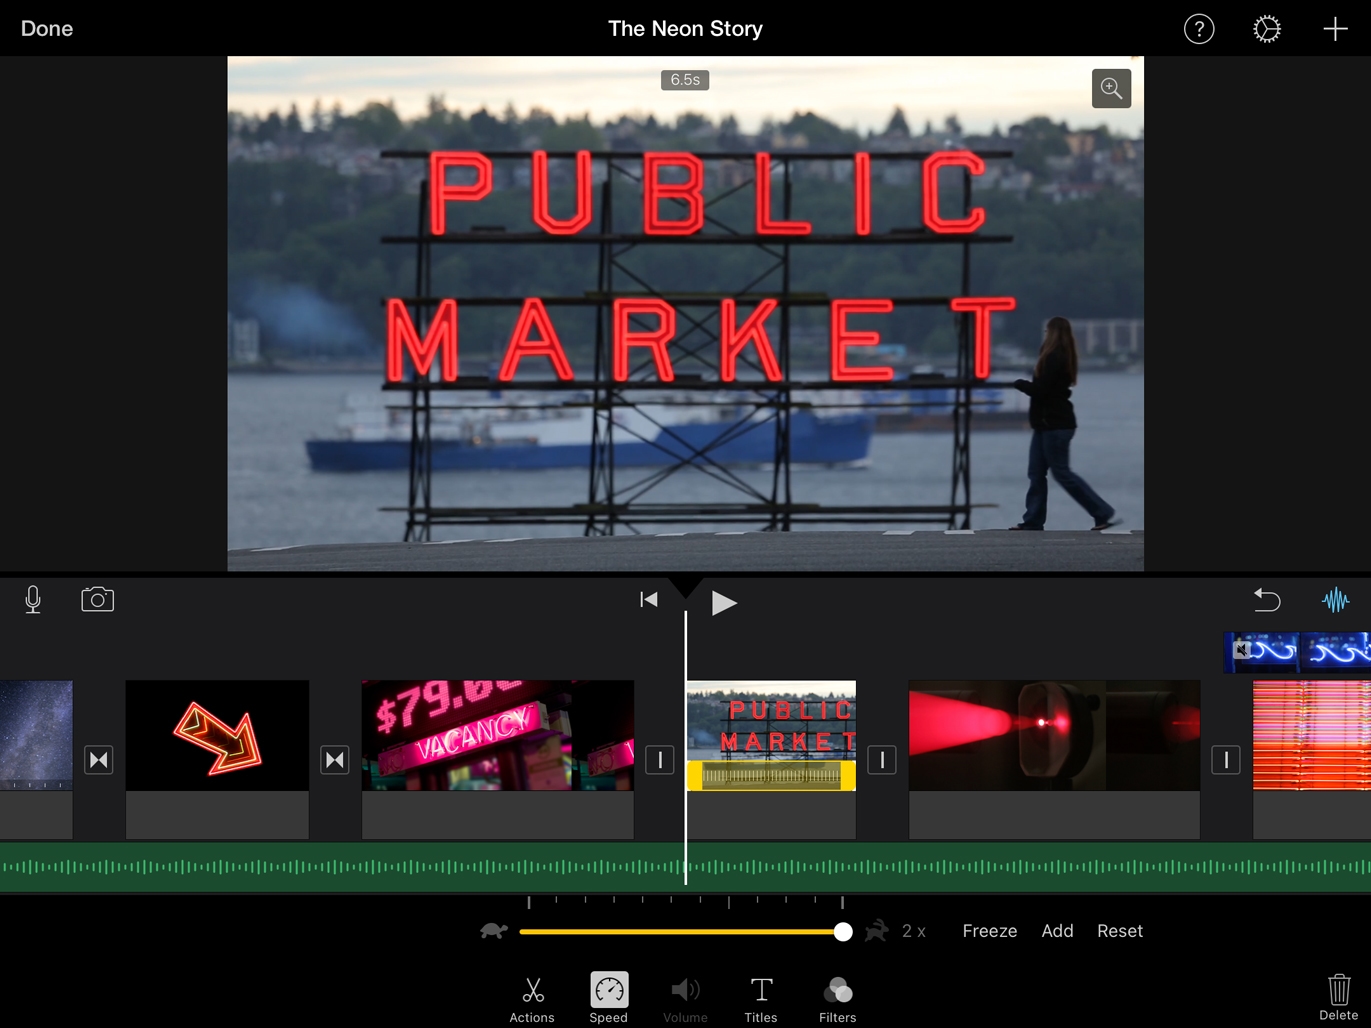The height and width of the screenshot is (1028, 1371).
Task: Open the Filters tab
Action: pyautogui.click(x=837, y=999)
